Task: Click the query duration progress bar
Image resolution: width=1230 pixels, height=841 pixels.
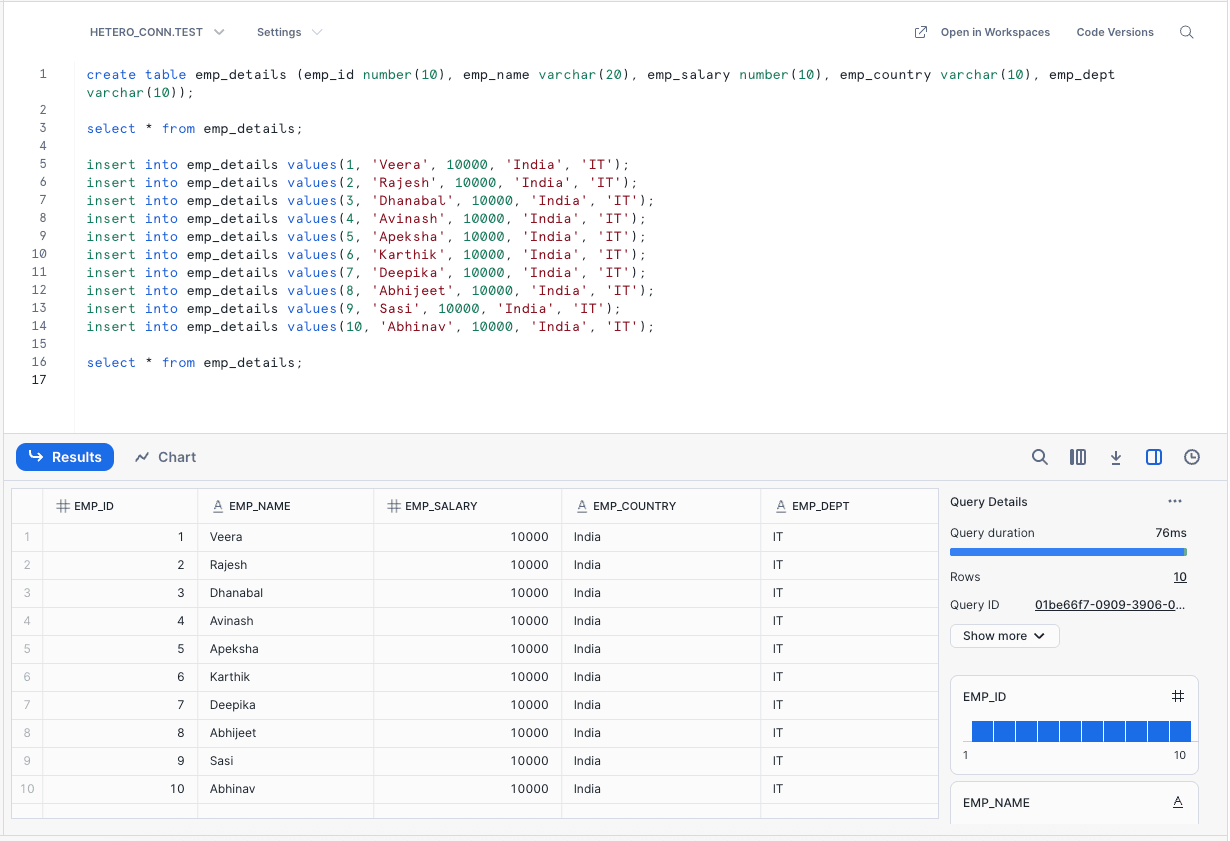Action: pos(1068,552)
